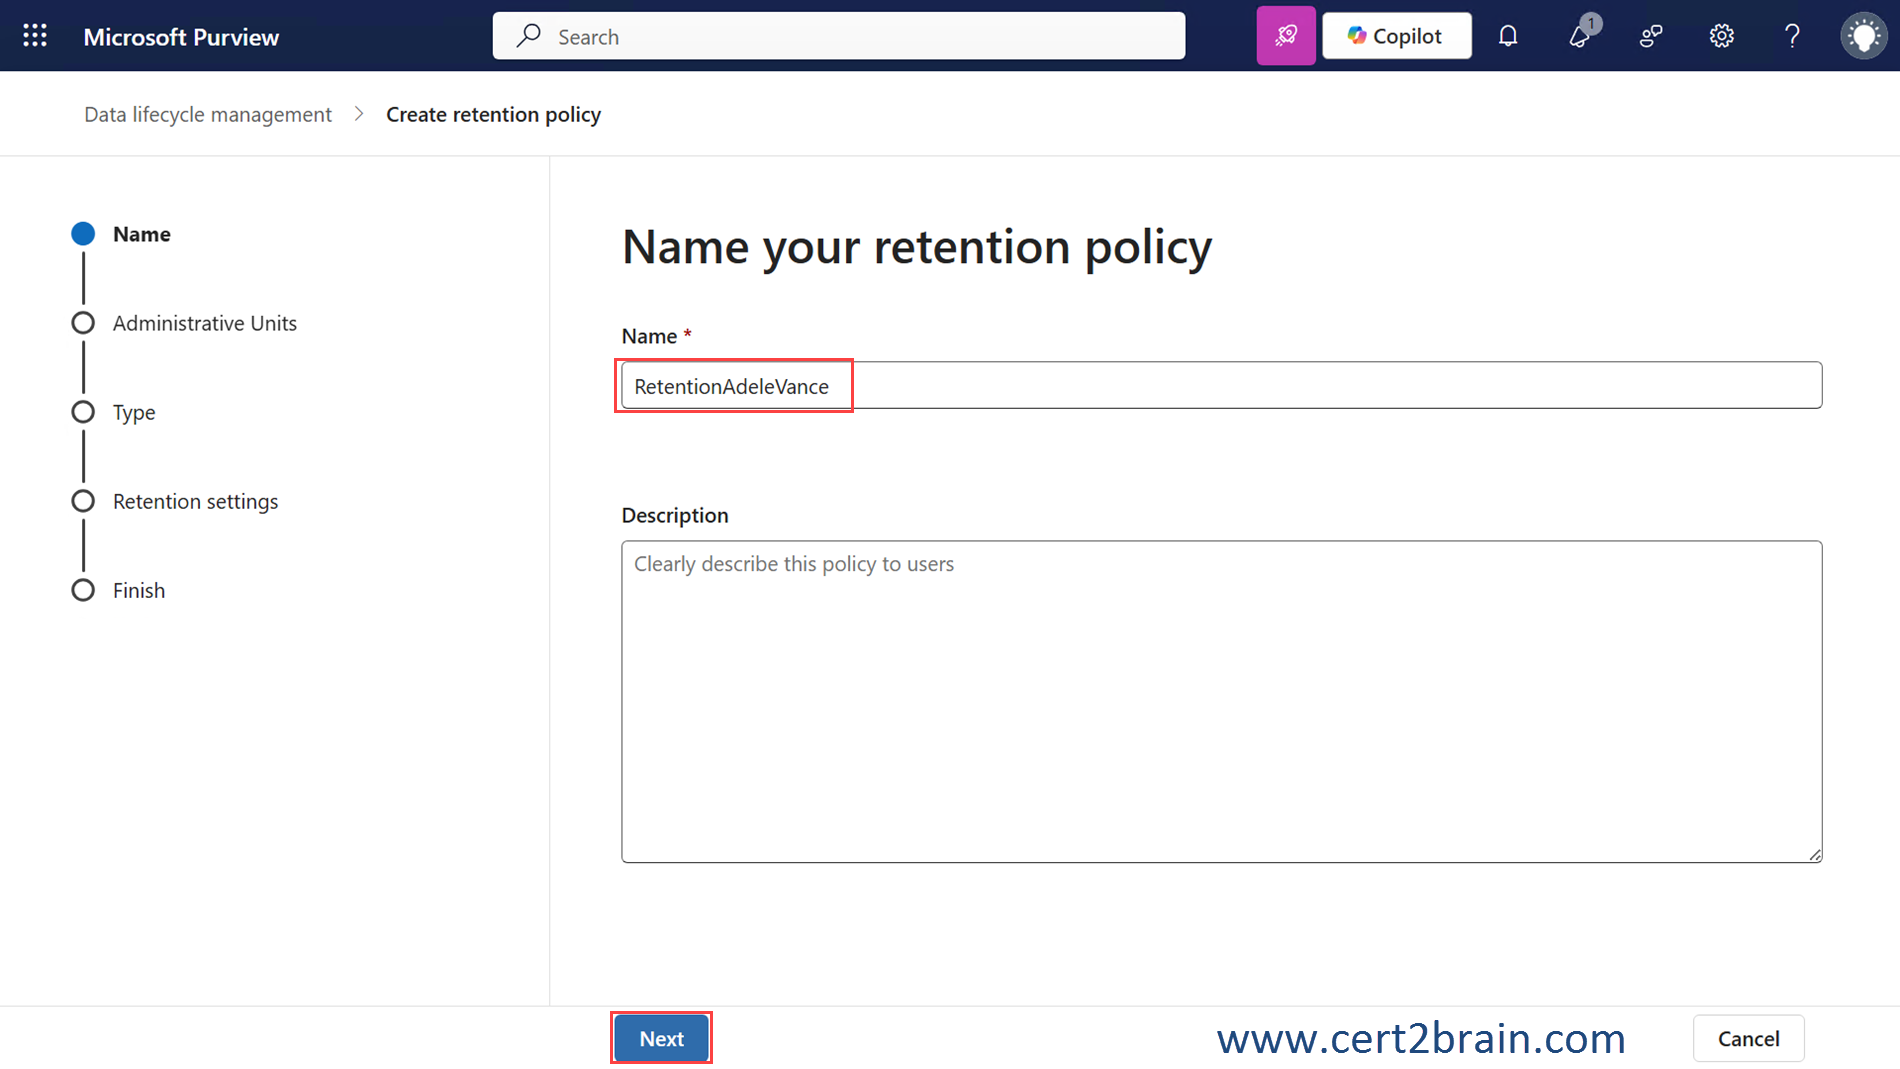Open the Copilot button
This screenshot has height=1069, width=1900.
1396,36
